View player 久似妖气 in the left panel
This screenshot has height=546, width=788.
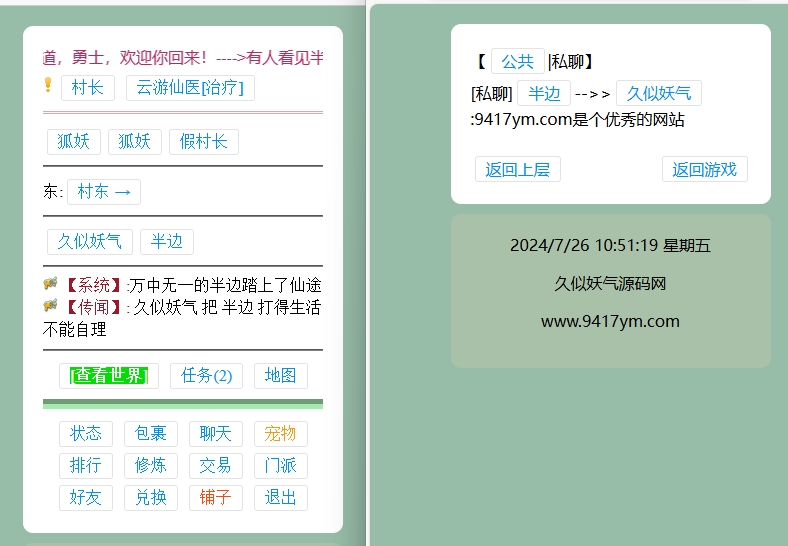(x=90, y=242)
